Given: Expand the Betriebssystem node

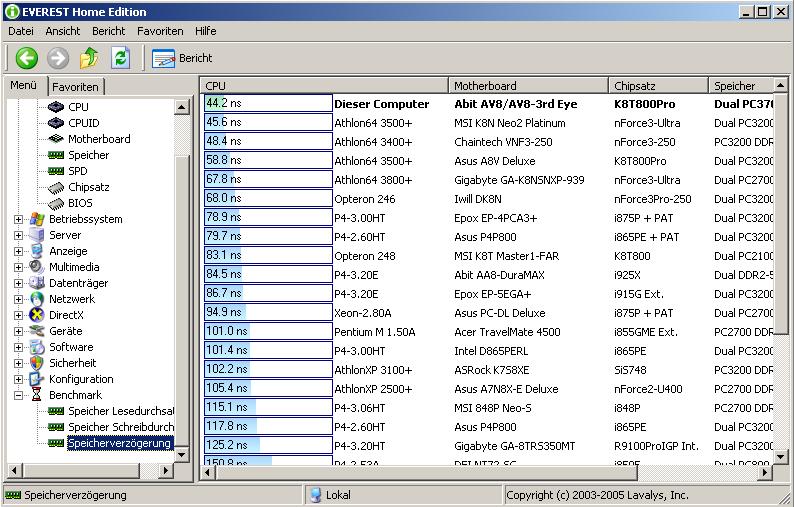Looking at the screenshot, I should (19, 219).
